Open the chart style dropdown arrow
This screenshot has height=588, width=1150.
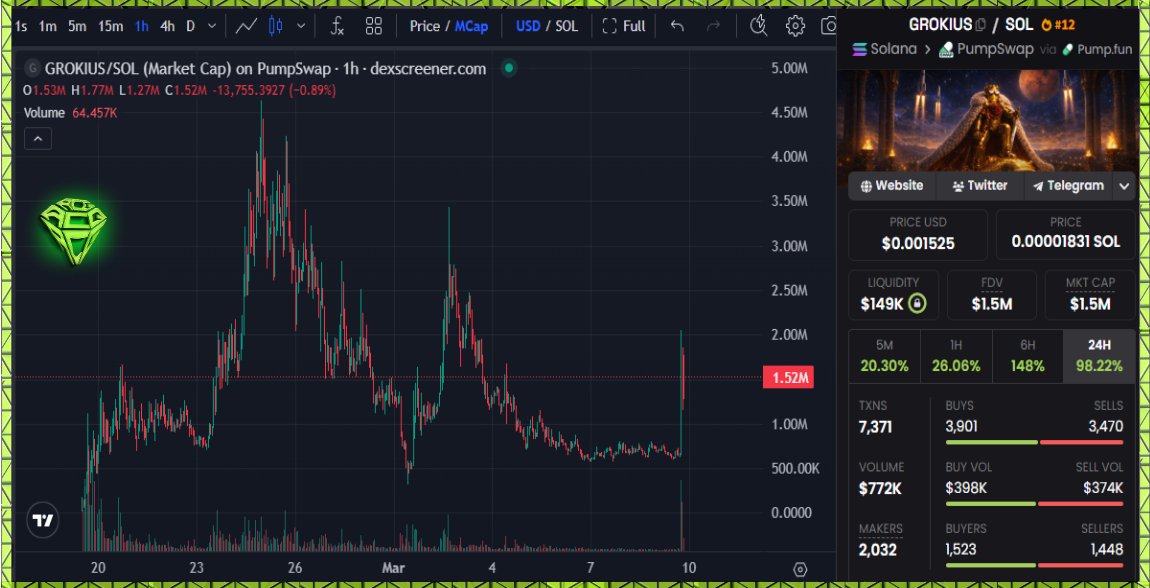click(x=301, y=26)
